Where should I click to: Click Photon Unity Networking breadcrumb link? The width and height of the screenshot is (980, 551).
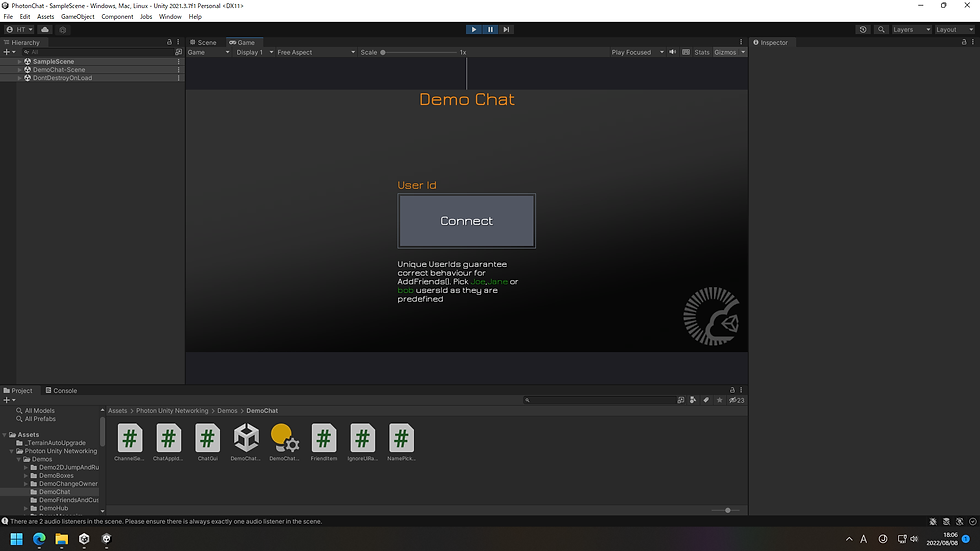(x=172, y=410)
